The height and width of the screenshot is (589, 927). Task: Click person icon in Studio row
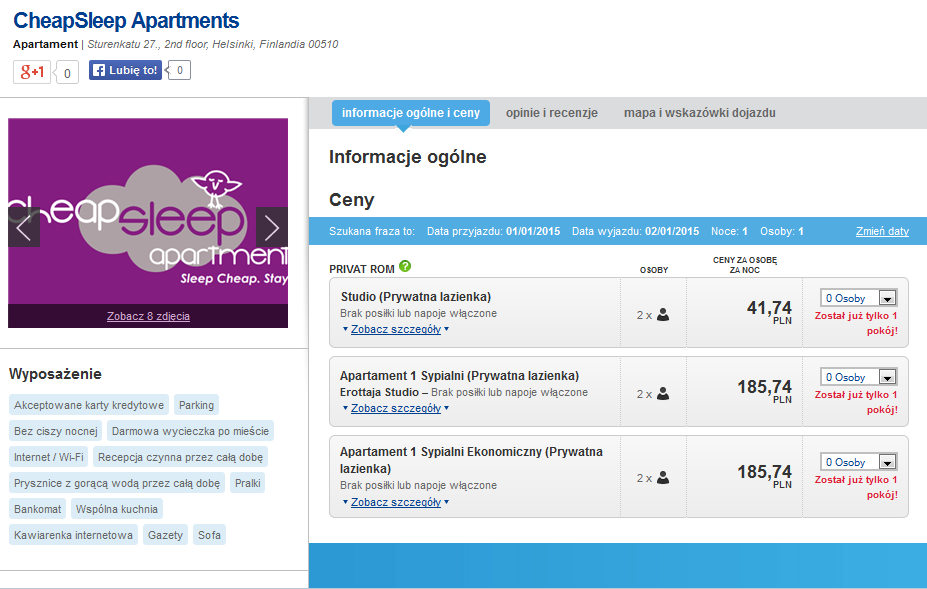663,315
